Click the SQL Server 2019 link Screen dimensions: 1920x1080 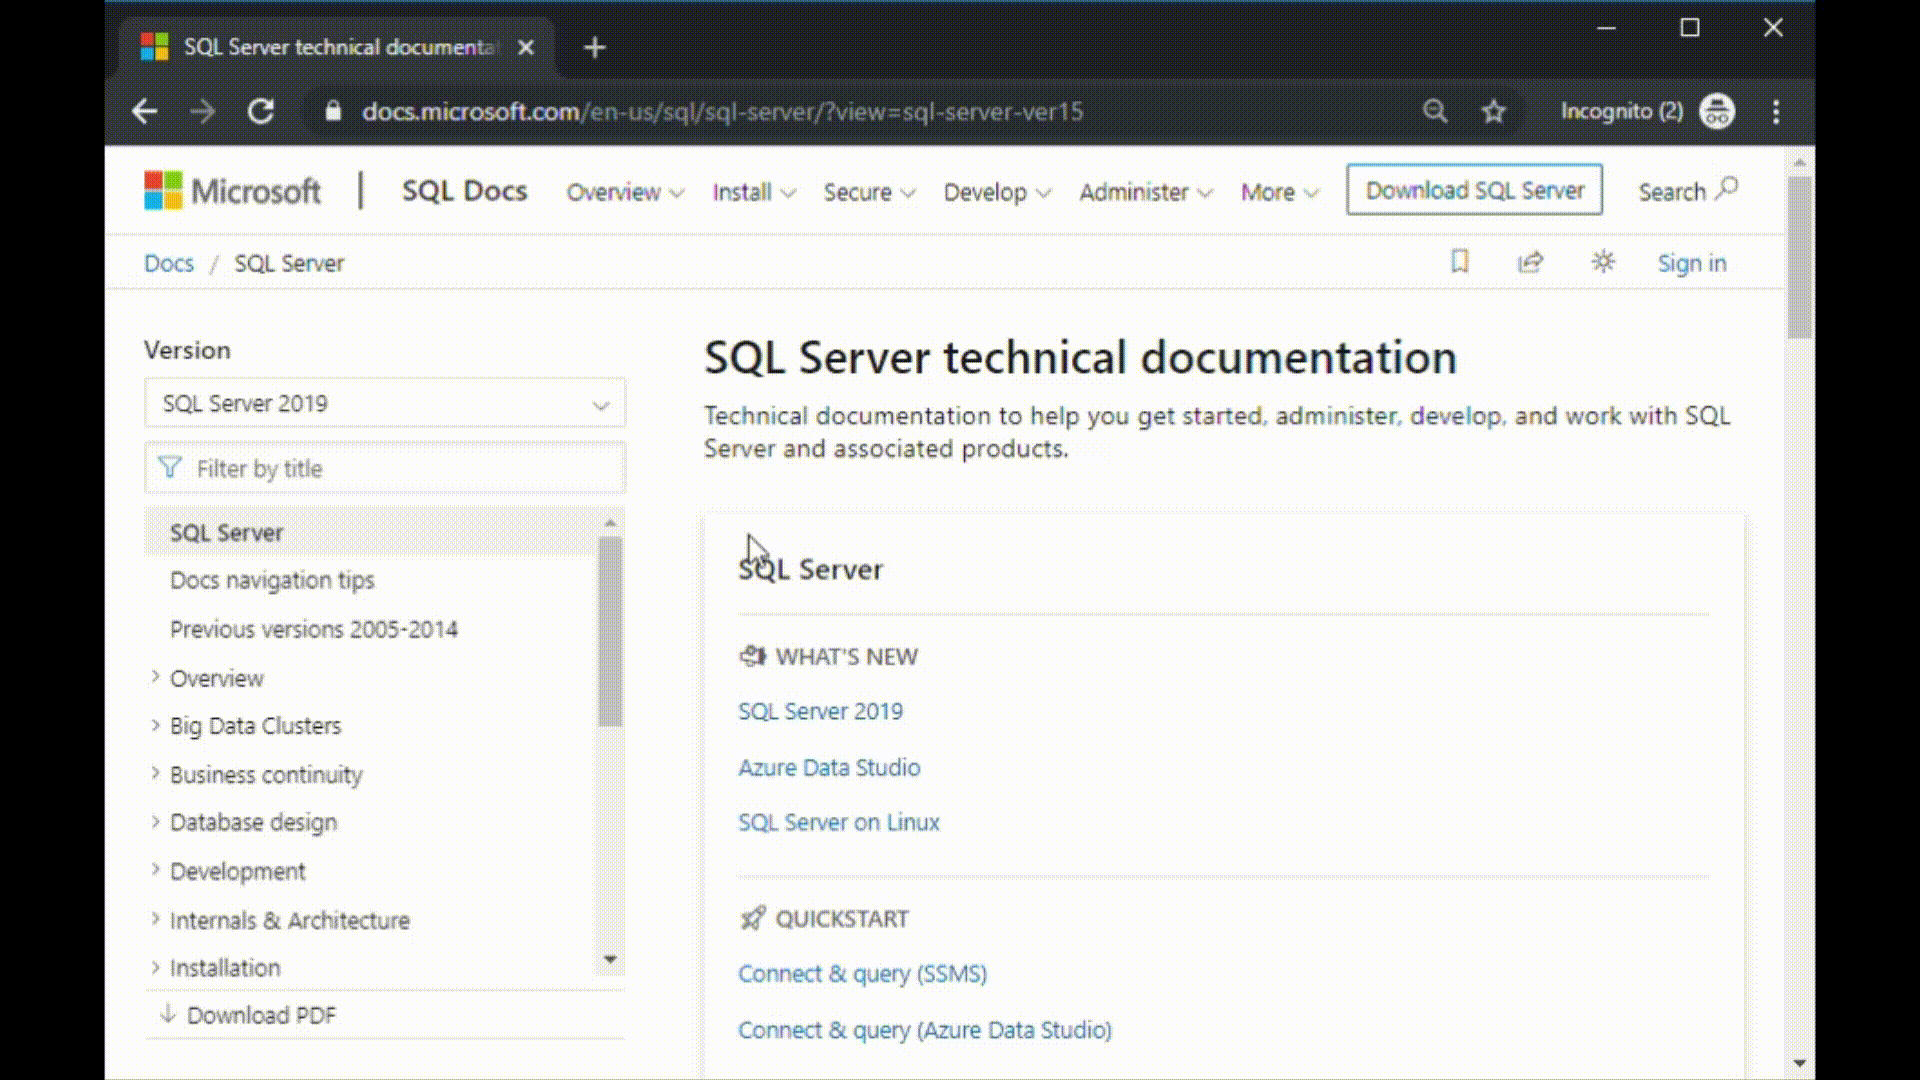[819, 711]
